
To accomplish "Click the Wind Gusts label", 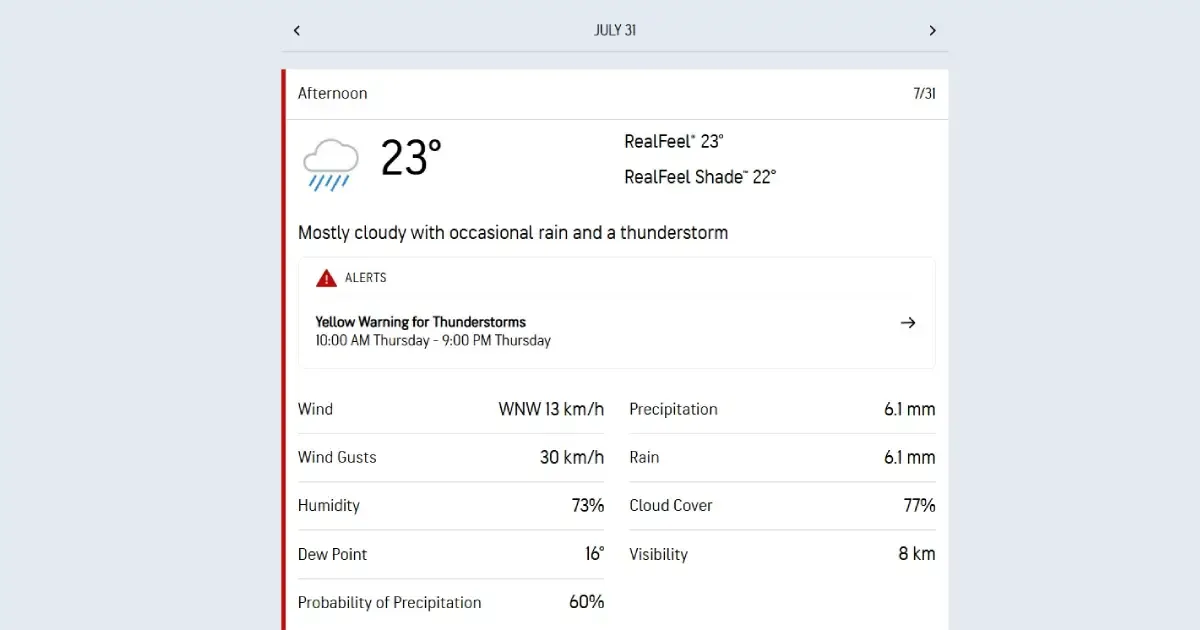I will pyautogui.click(x=337, y=457).
